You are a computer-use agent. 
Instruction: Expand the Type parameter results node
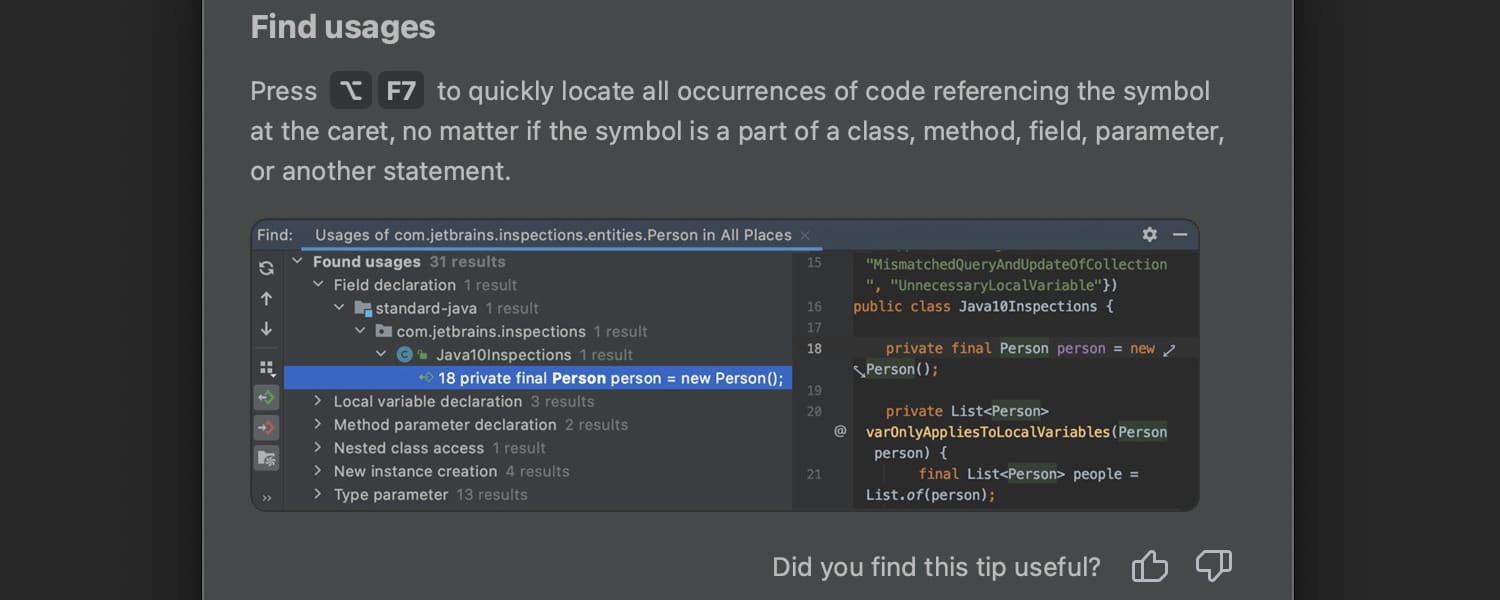click(x=318, y=494)
